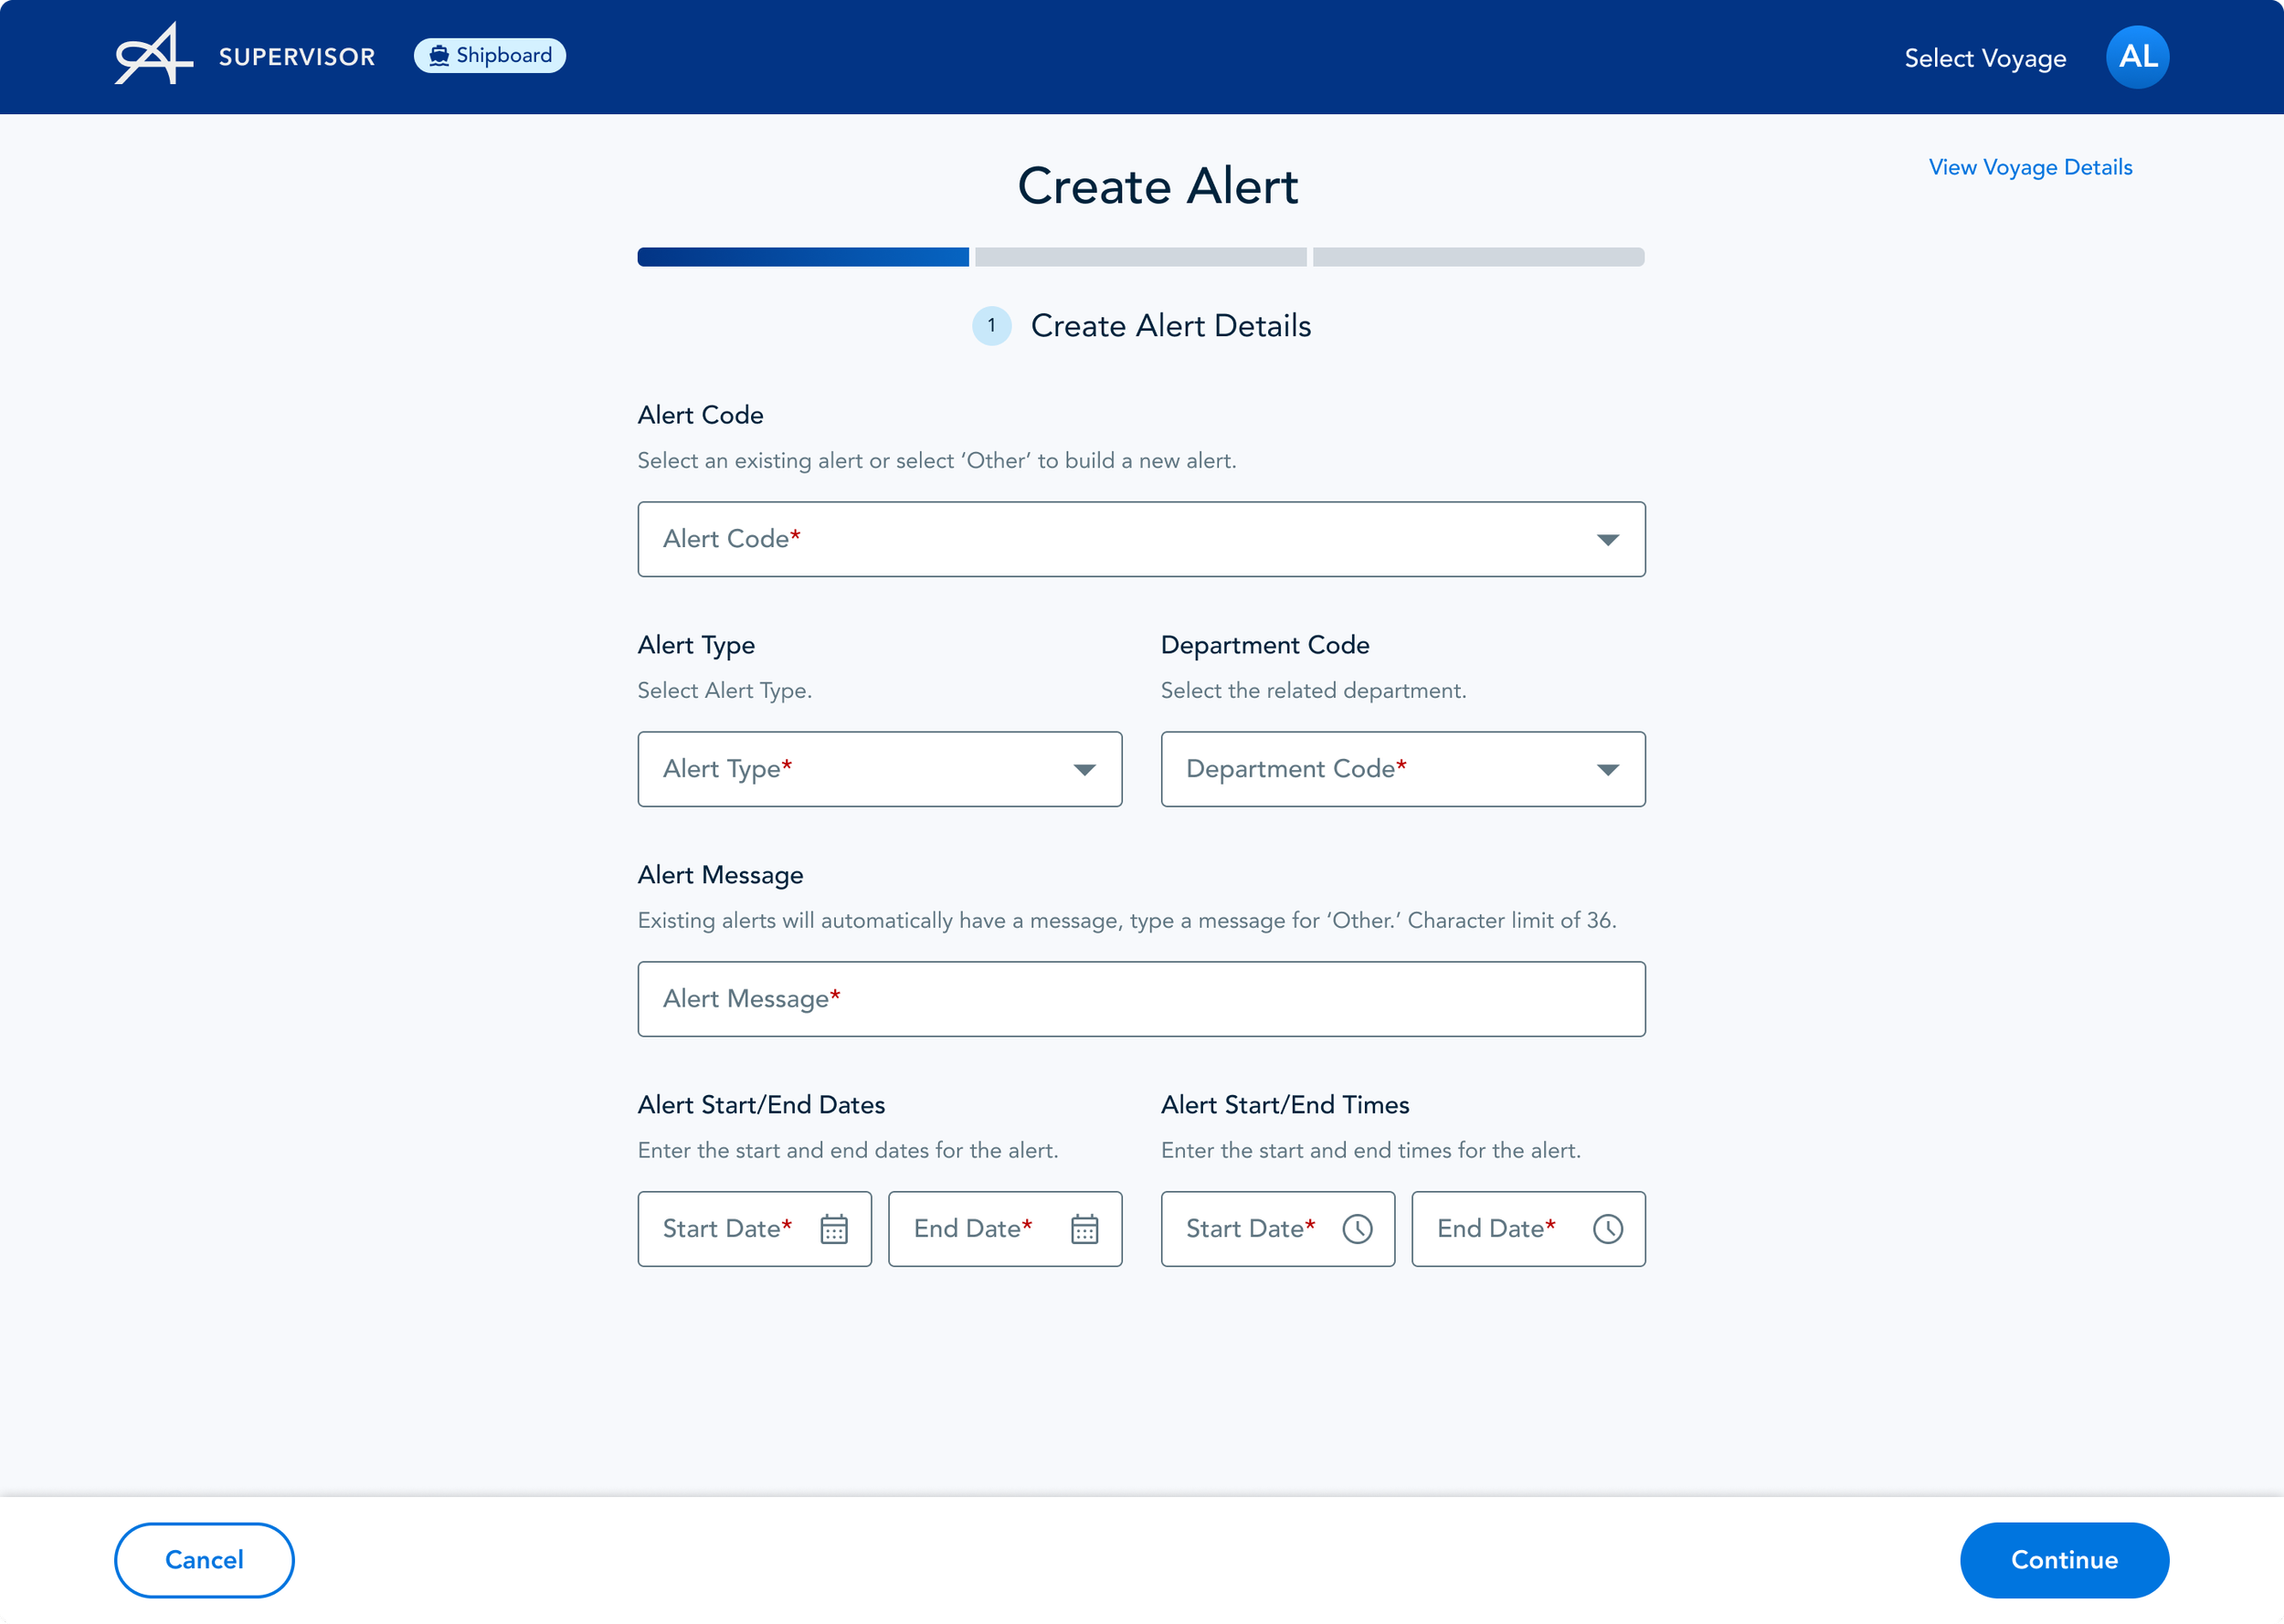Viewport: 2284px width, 1624px height.
Task: Expand the Alert Type dropdown
Action: (1084, 769)
